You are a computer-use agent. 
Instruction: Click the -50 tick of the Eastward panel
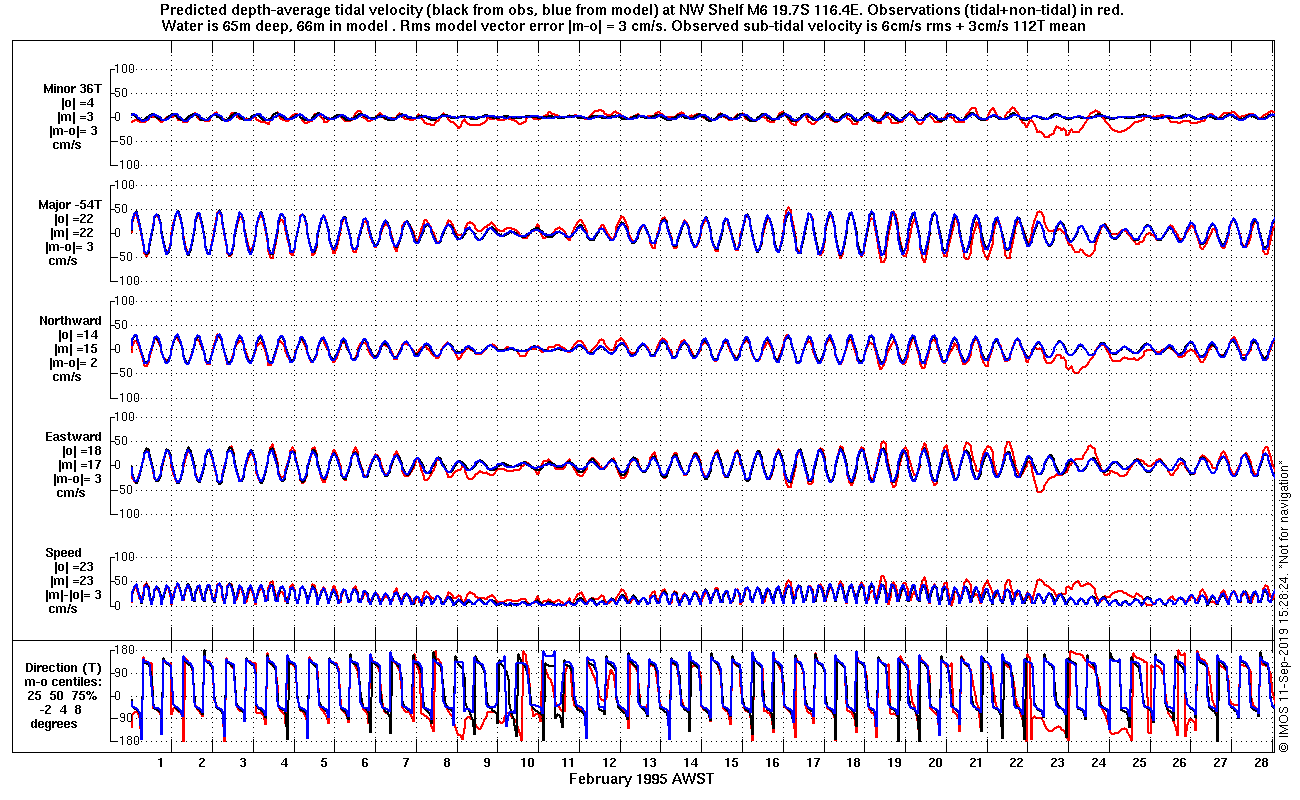(x=126, y=489)
